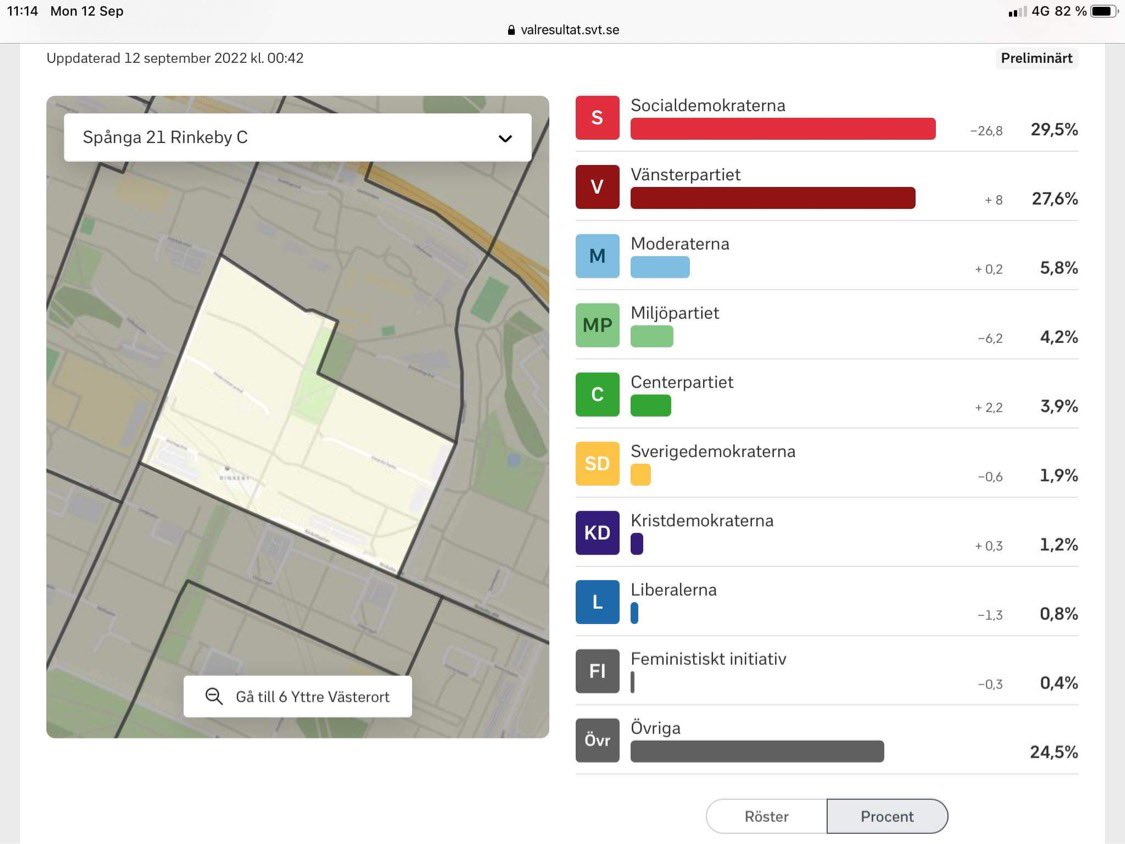Click the red Socialdemokraterna result bar

pyautogui.click(x=782, y=128)
